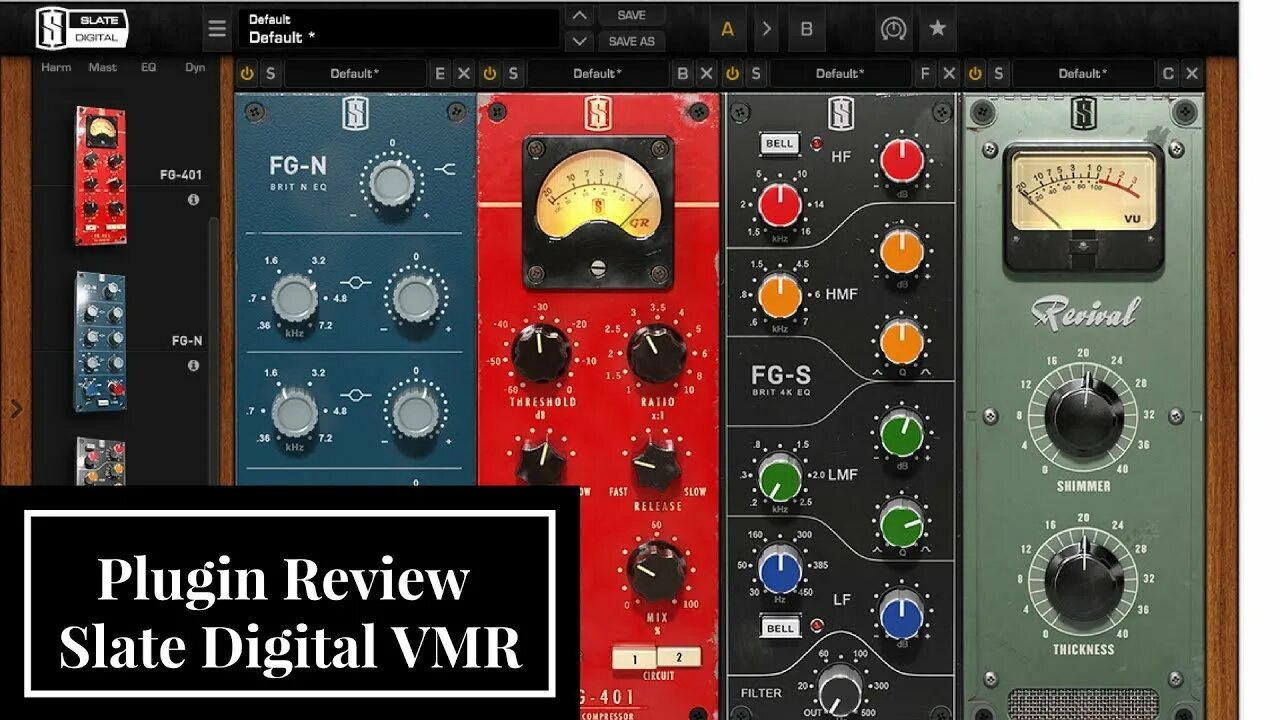Expand the left side panel arrow
The image size is (1280, 720).
pyautogui.click(x=16, y=408)
